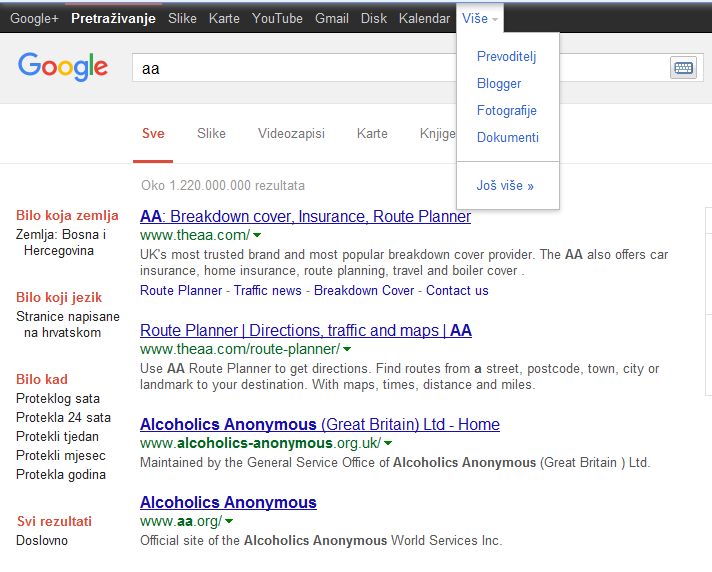Screen dimensions: 712x572
Task: Click the Breakdown Cover sitelink
Action: pos(364,291)
